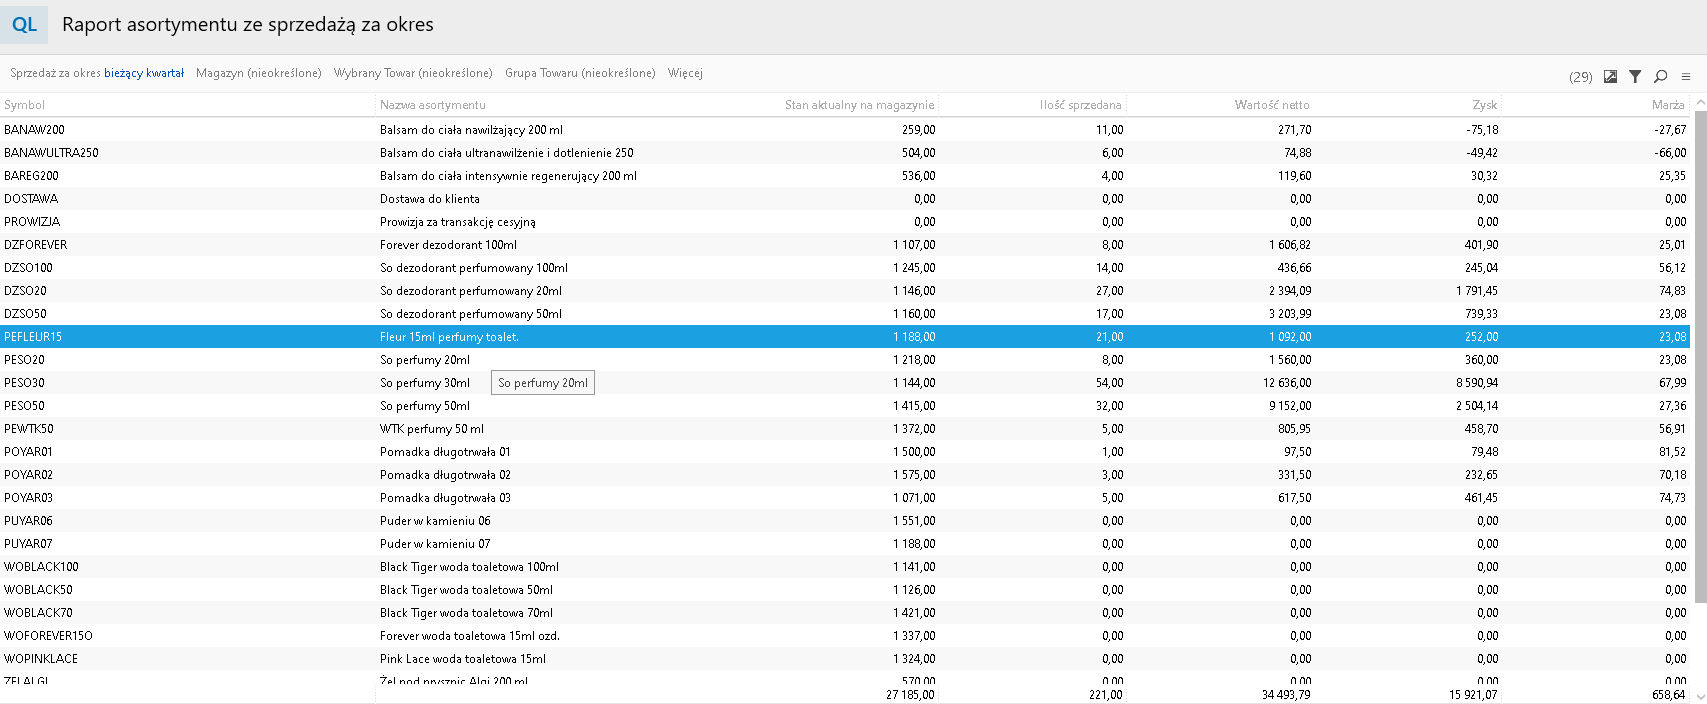Click the QL application logo

pyautogui.click(x=24, y=25)
